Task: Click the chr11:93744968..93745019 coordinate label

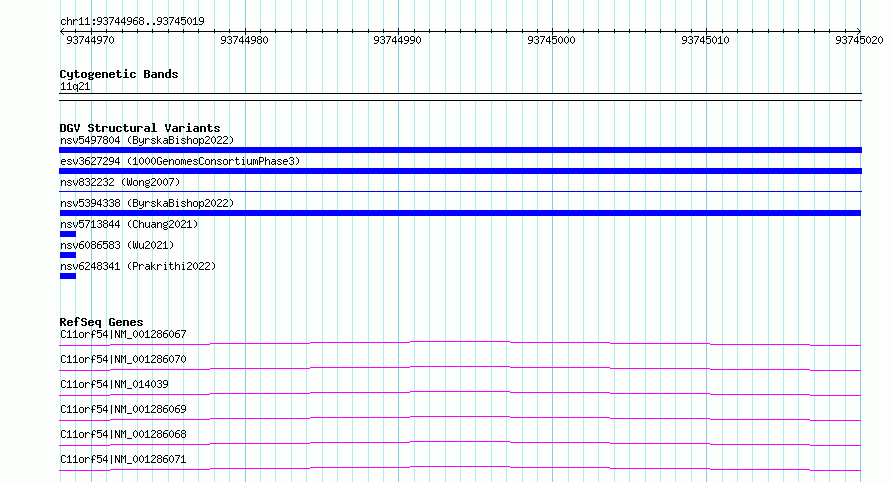Action: click(x=132, y=21)
